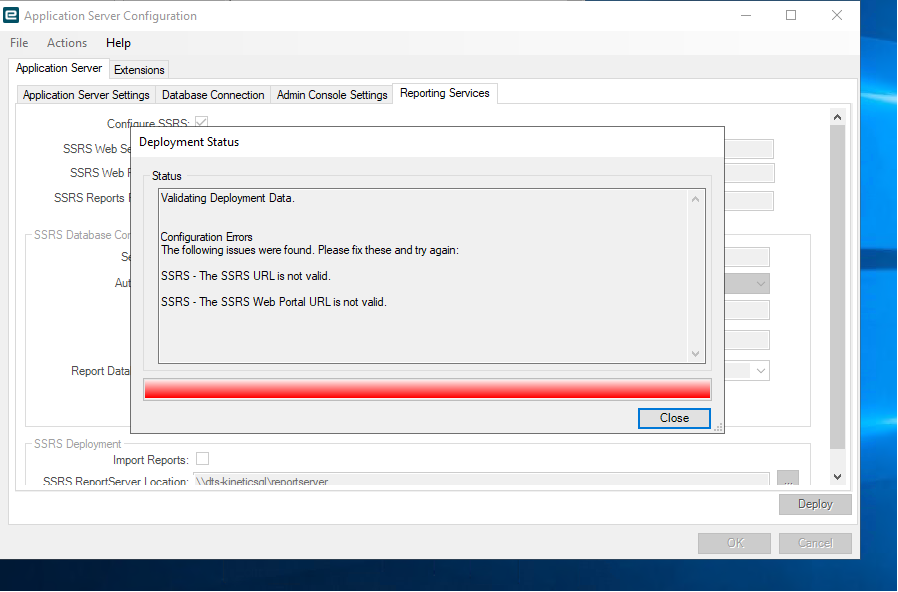The image size is (898, 592).
Task: Click the main panel vertical scrollbar thumb
Action: 837,286
